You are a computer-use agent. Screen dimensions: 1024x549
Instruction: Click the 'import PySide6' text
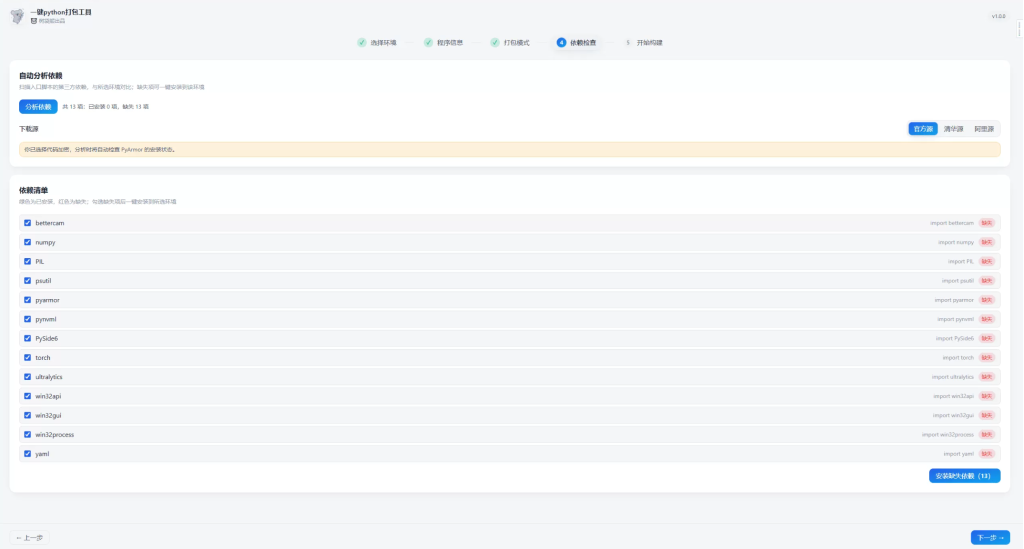[x=955, y=338]
